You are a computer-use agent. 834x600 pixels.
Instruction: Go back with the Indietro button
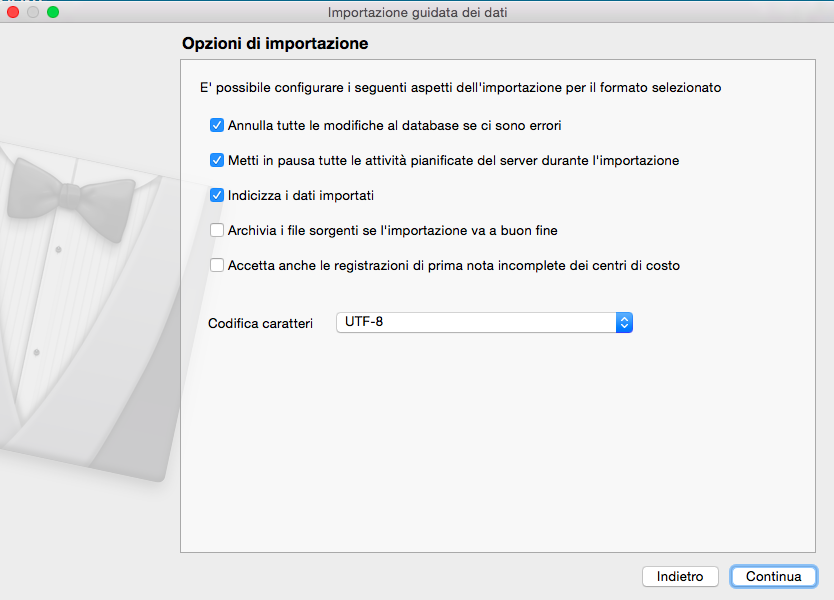(x=680, y=577)
